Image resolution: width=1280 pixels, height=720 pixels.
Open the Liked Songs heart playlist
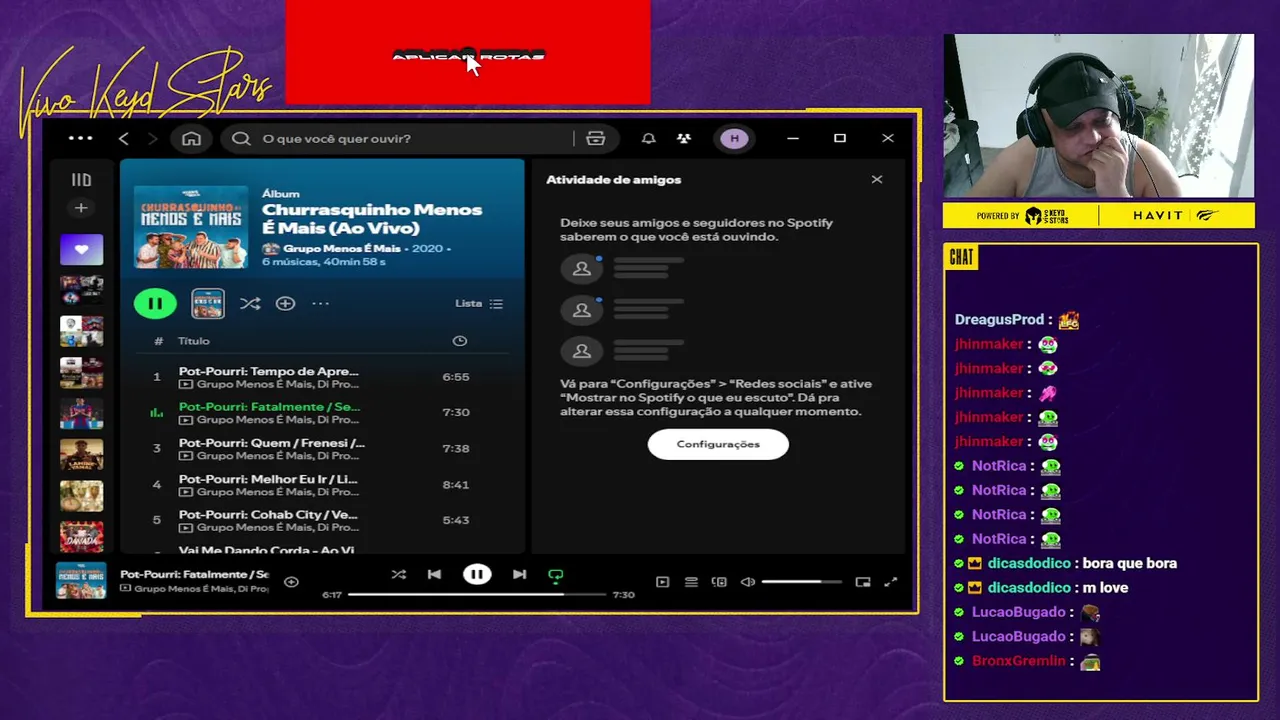81,249
